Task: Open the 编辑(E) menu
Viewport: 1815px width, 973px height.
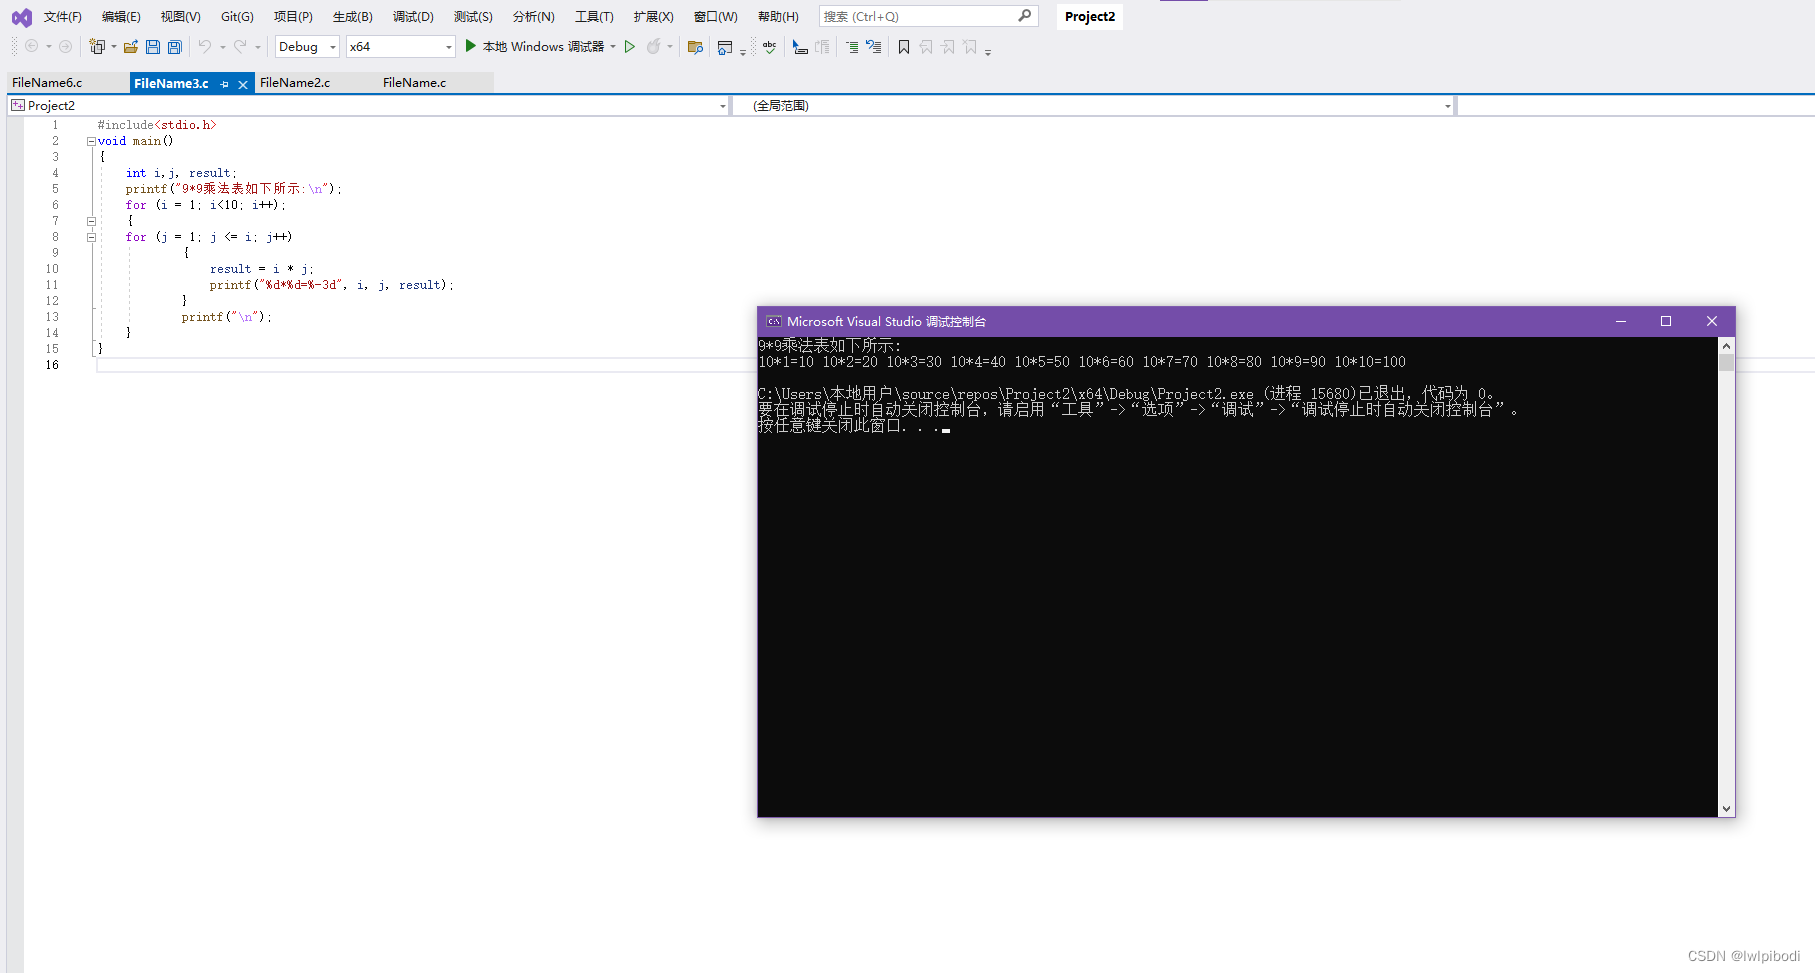Action: click(121, 17)
